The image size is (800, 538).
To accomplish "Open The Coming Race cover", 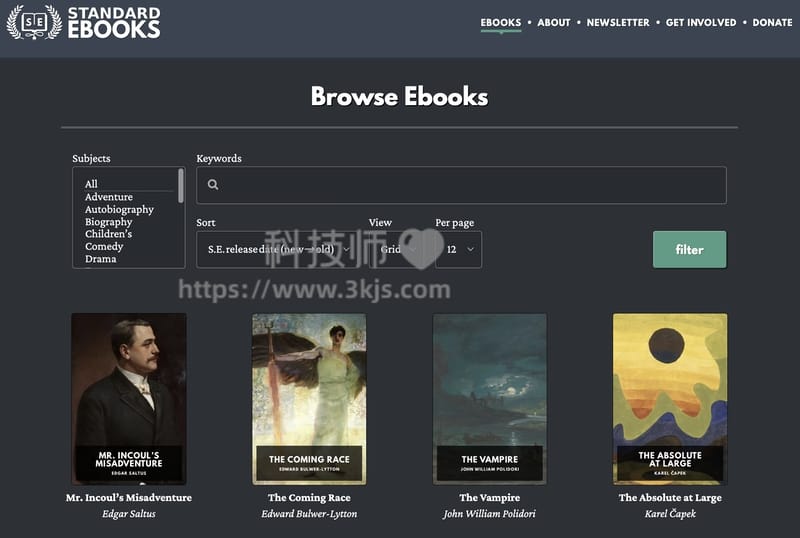I will pyautogui.click(x=309, y=399).
